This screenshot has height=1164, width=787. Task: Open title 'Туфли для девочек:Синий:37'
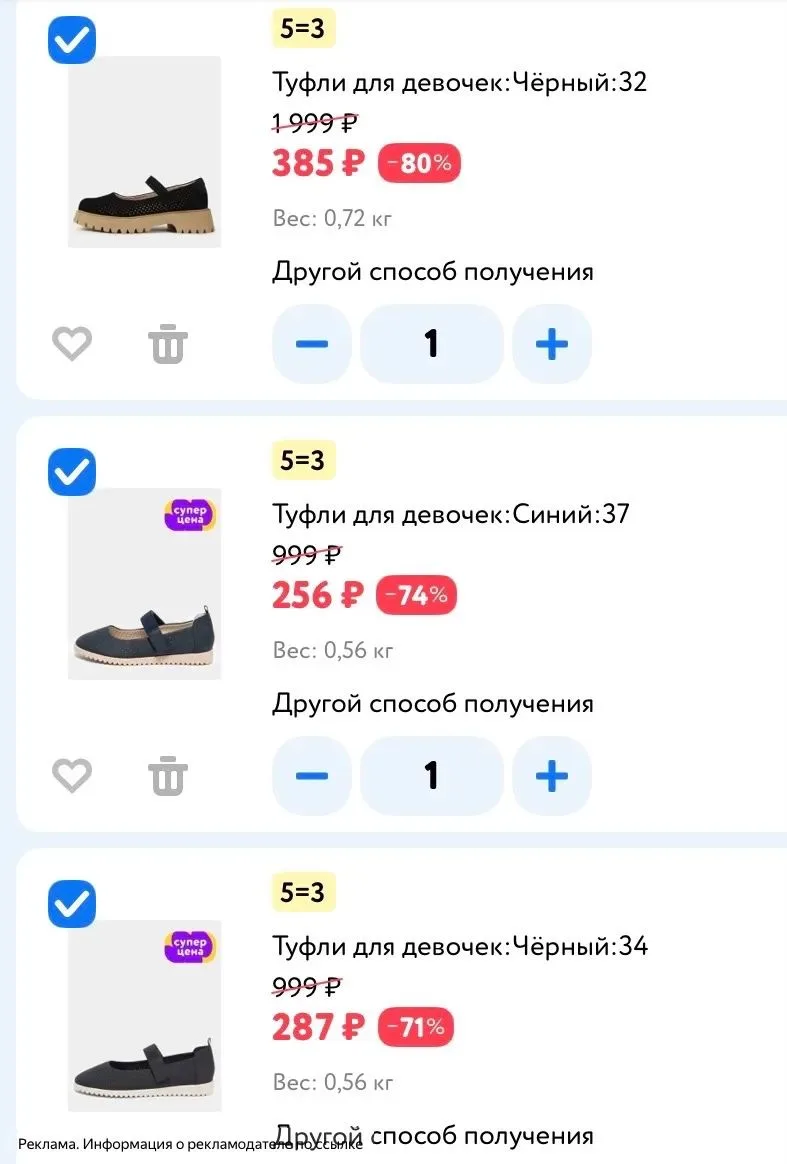[x=451, y=514]
